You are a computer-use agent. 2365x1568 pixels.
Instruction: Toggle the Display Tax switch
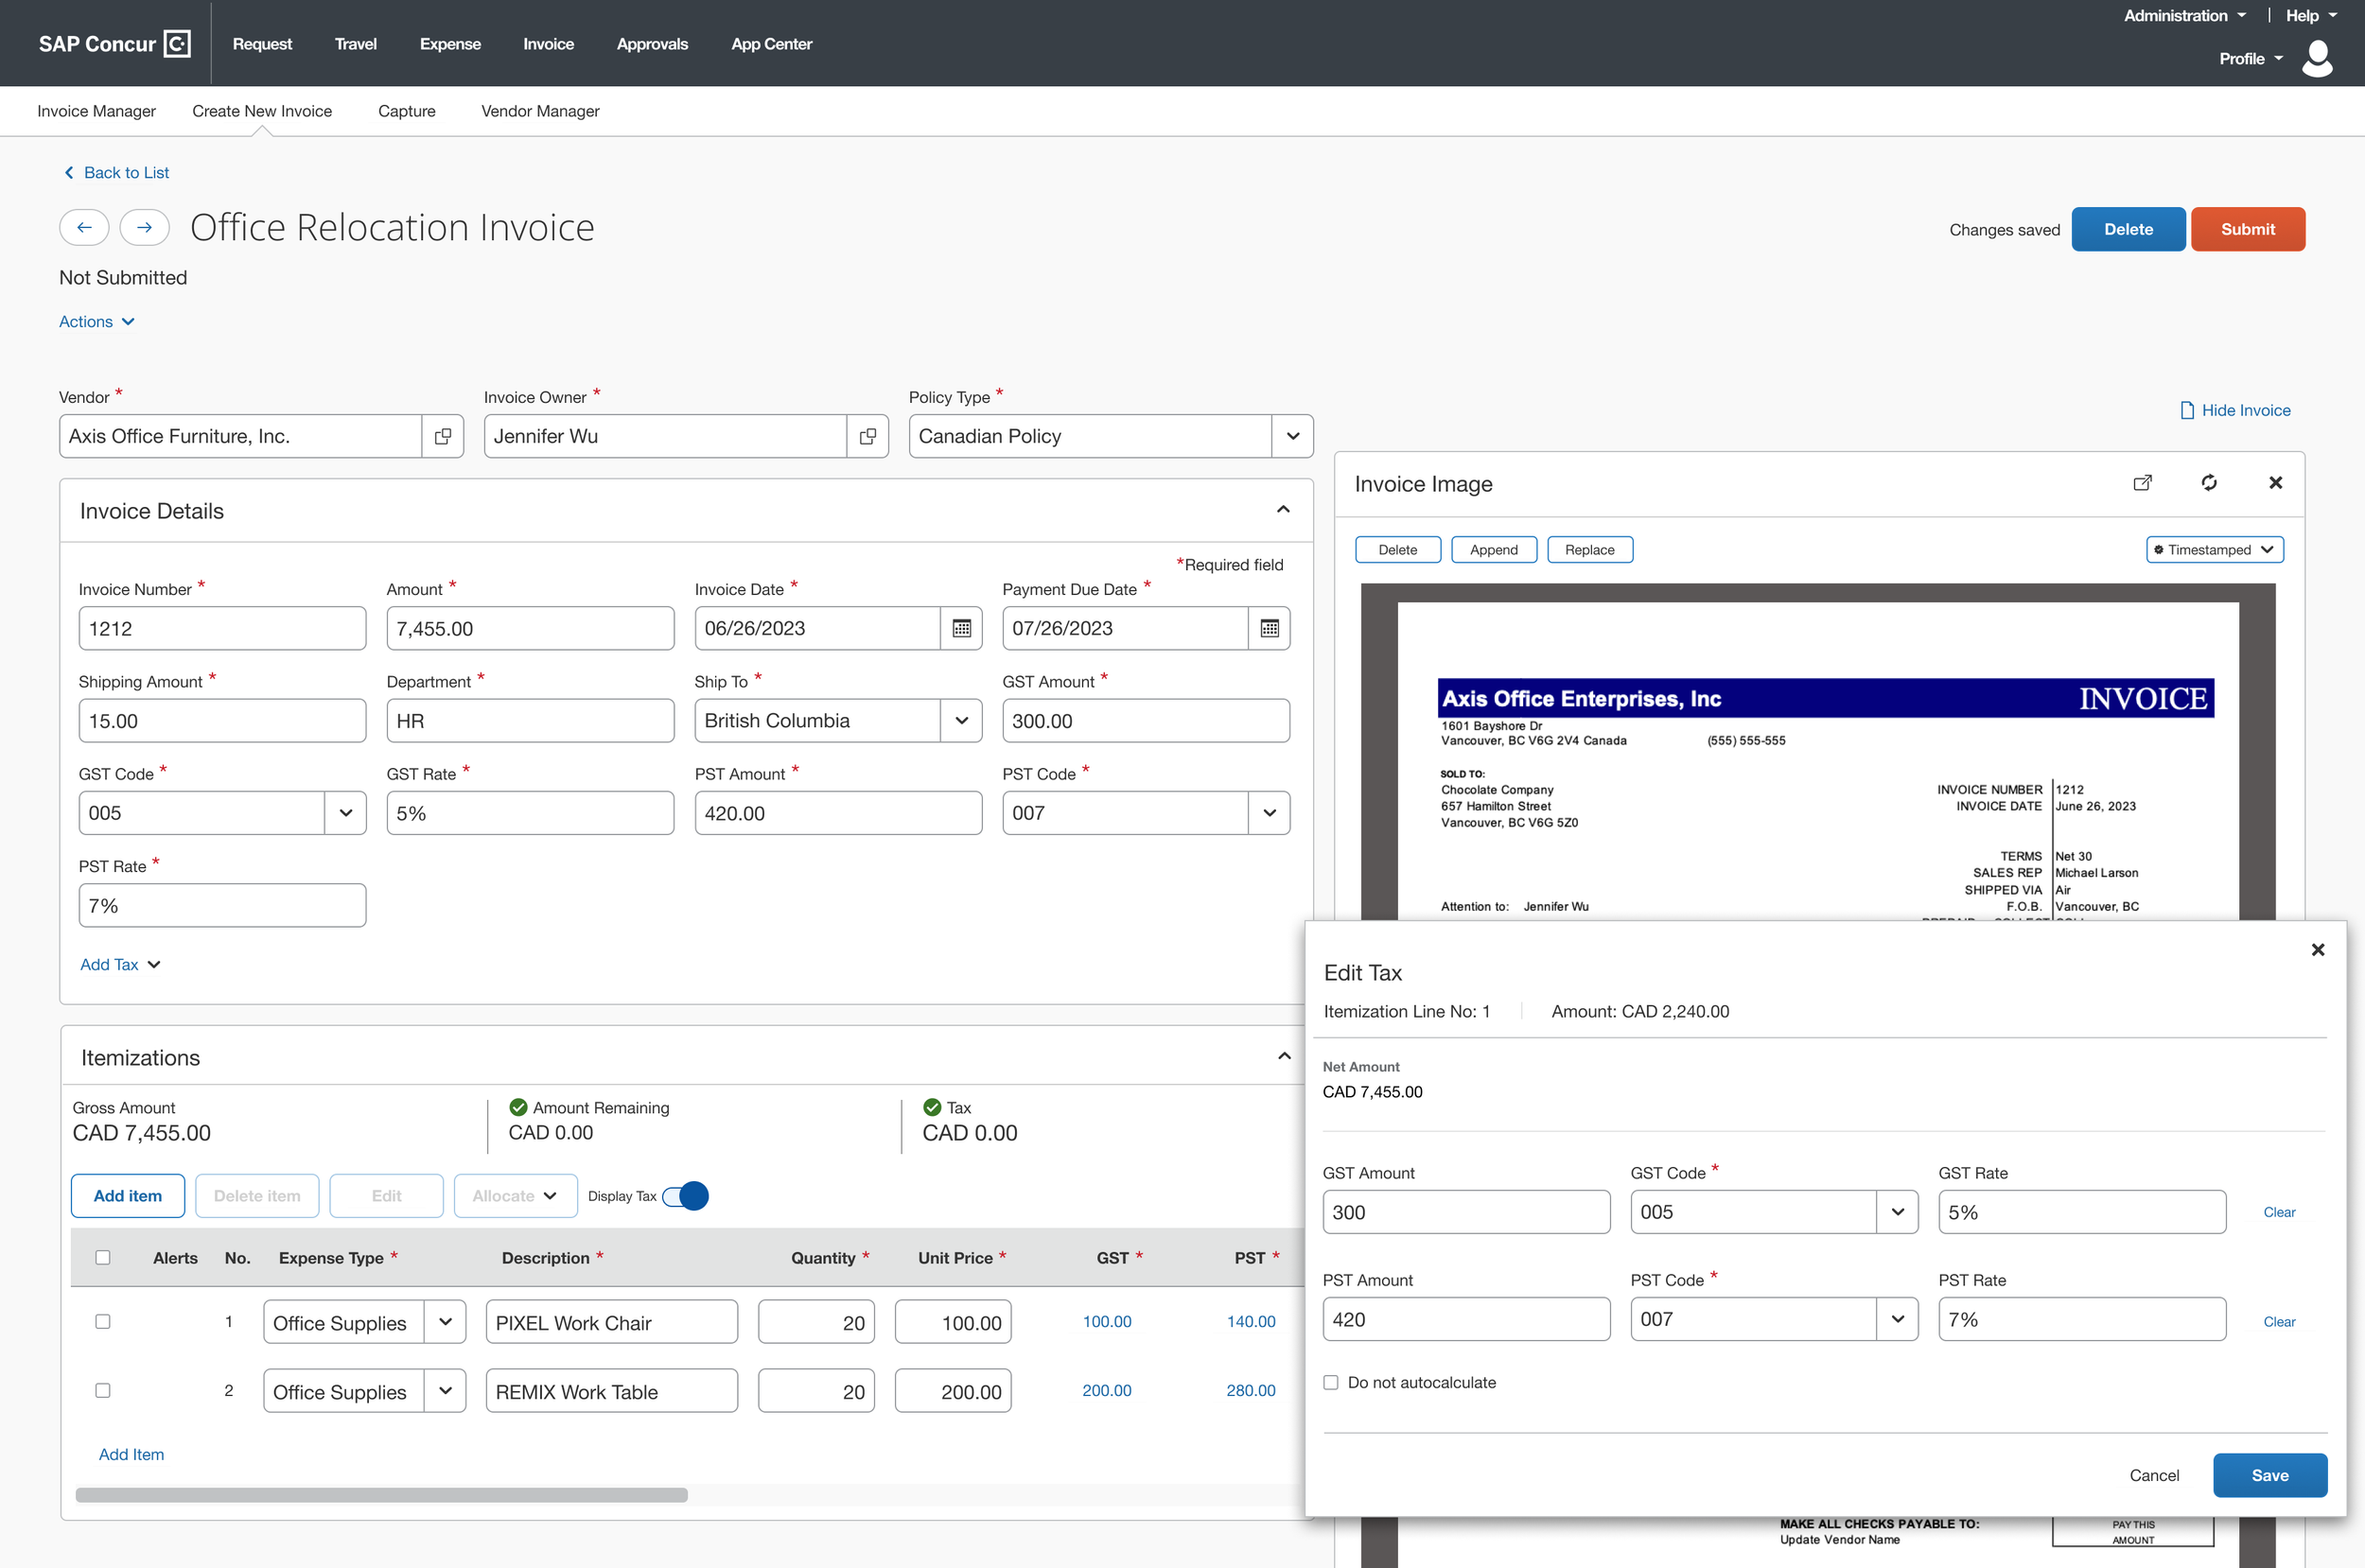(685, 1196)
